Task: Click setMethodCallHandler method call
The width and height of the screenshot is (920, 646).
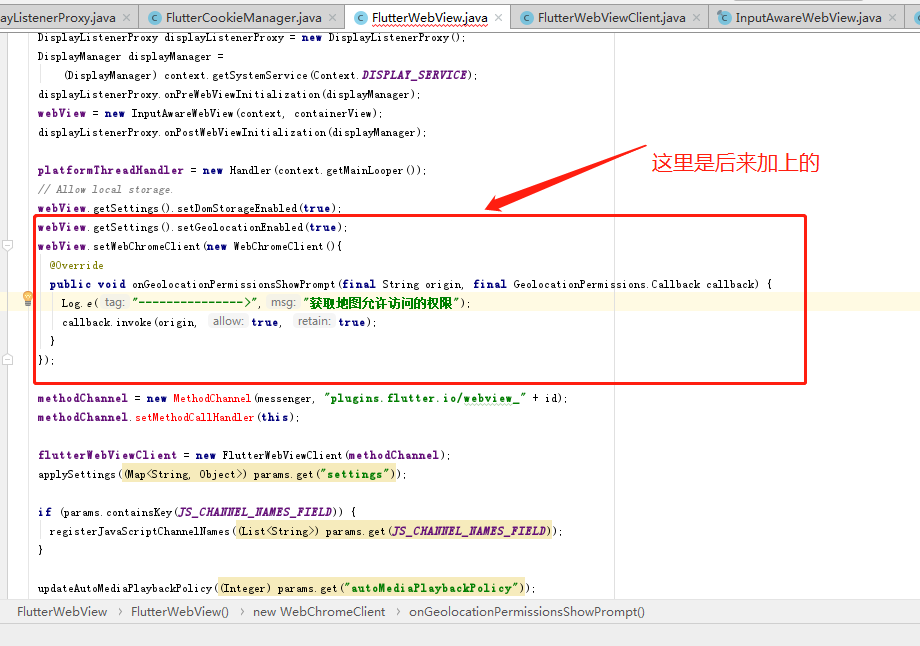Action: pyautogui.click(x=194, y=417)
